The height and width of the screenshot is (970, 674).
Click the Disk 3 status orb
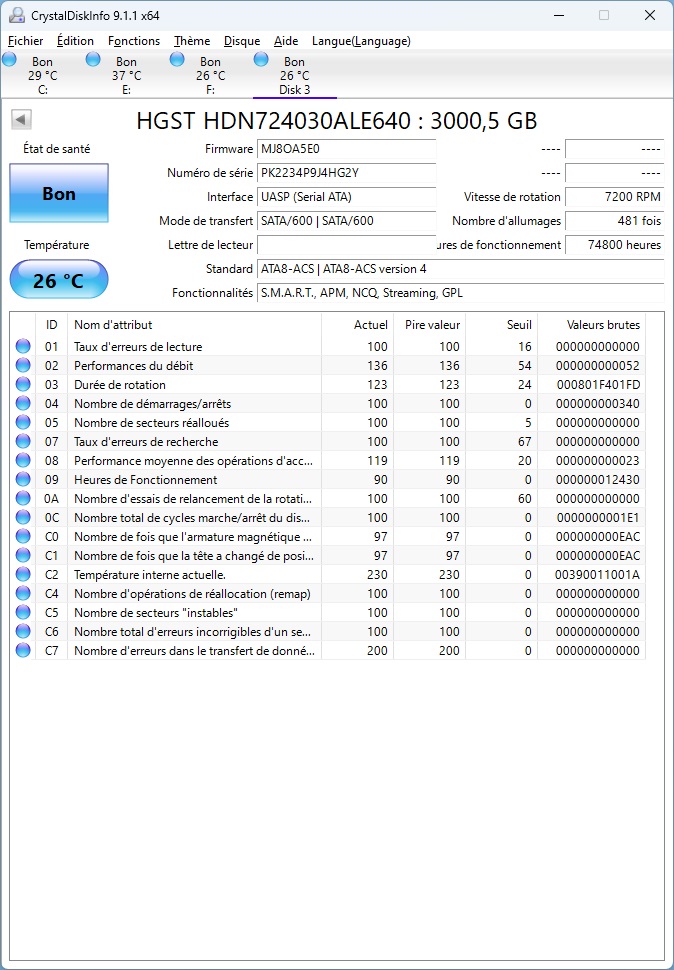pos(262,60)
